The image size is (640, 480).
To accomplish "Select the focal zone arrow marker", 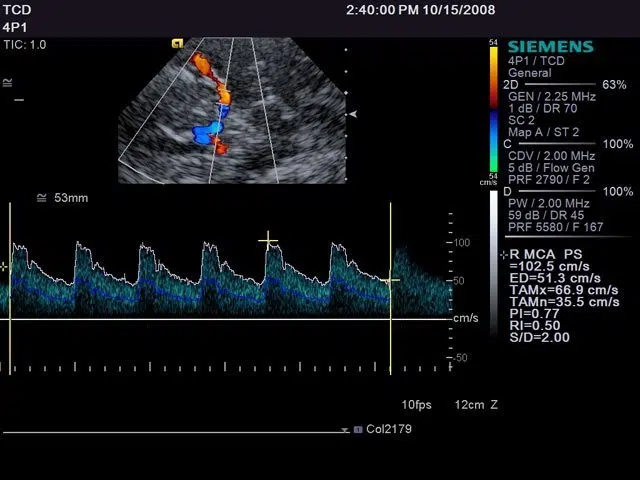I will coord(351,115).
